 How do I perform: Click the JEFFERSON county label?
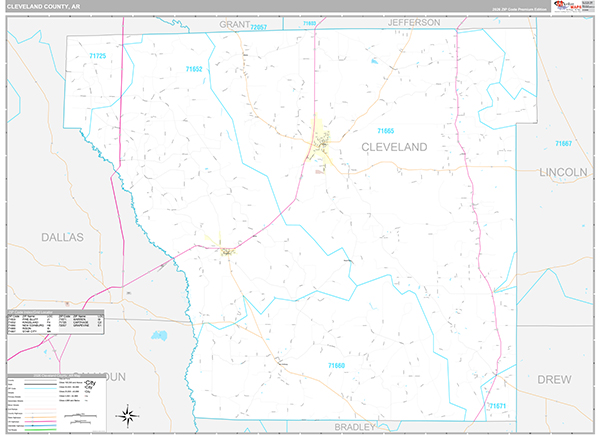[x=414, y=23]
